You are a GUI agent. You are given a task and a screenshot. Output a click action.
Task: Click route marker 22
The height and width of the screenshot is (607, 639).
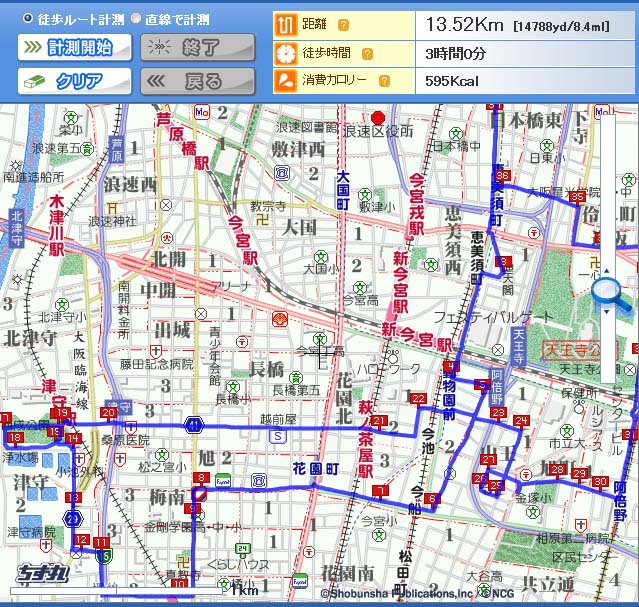(x=419, y=398)
